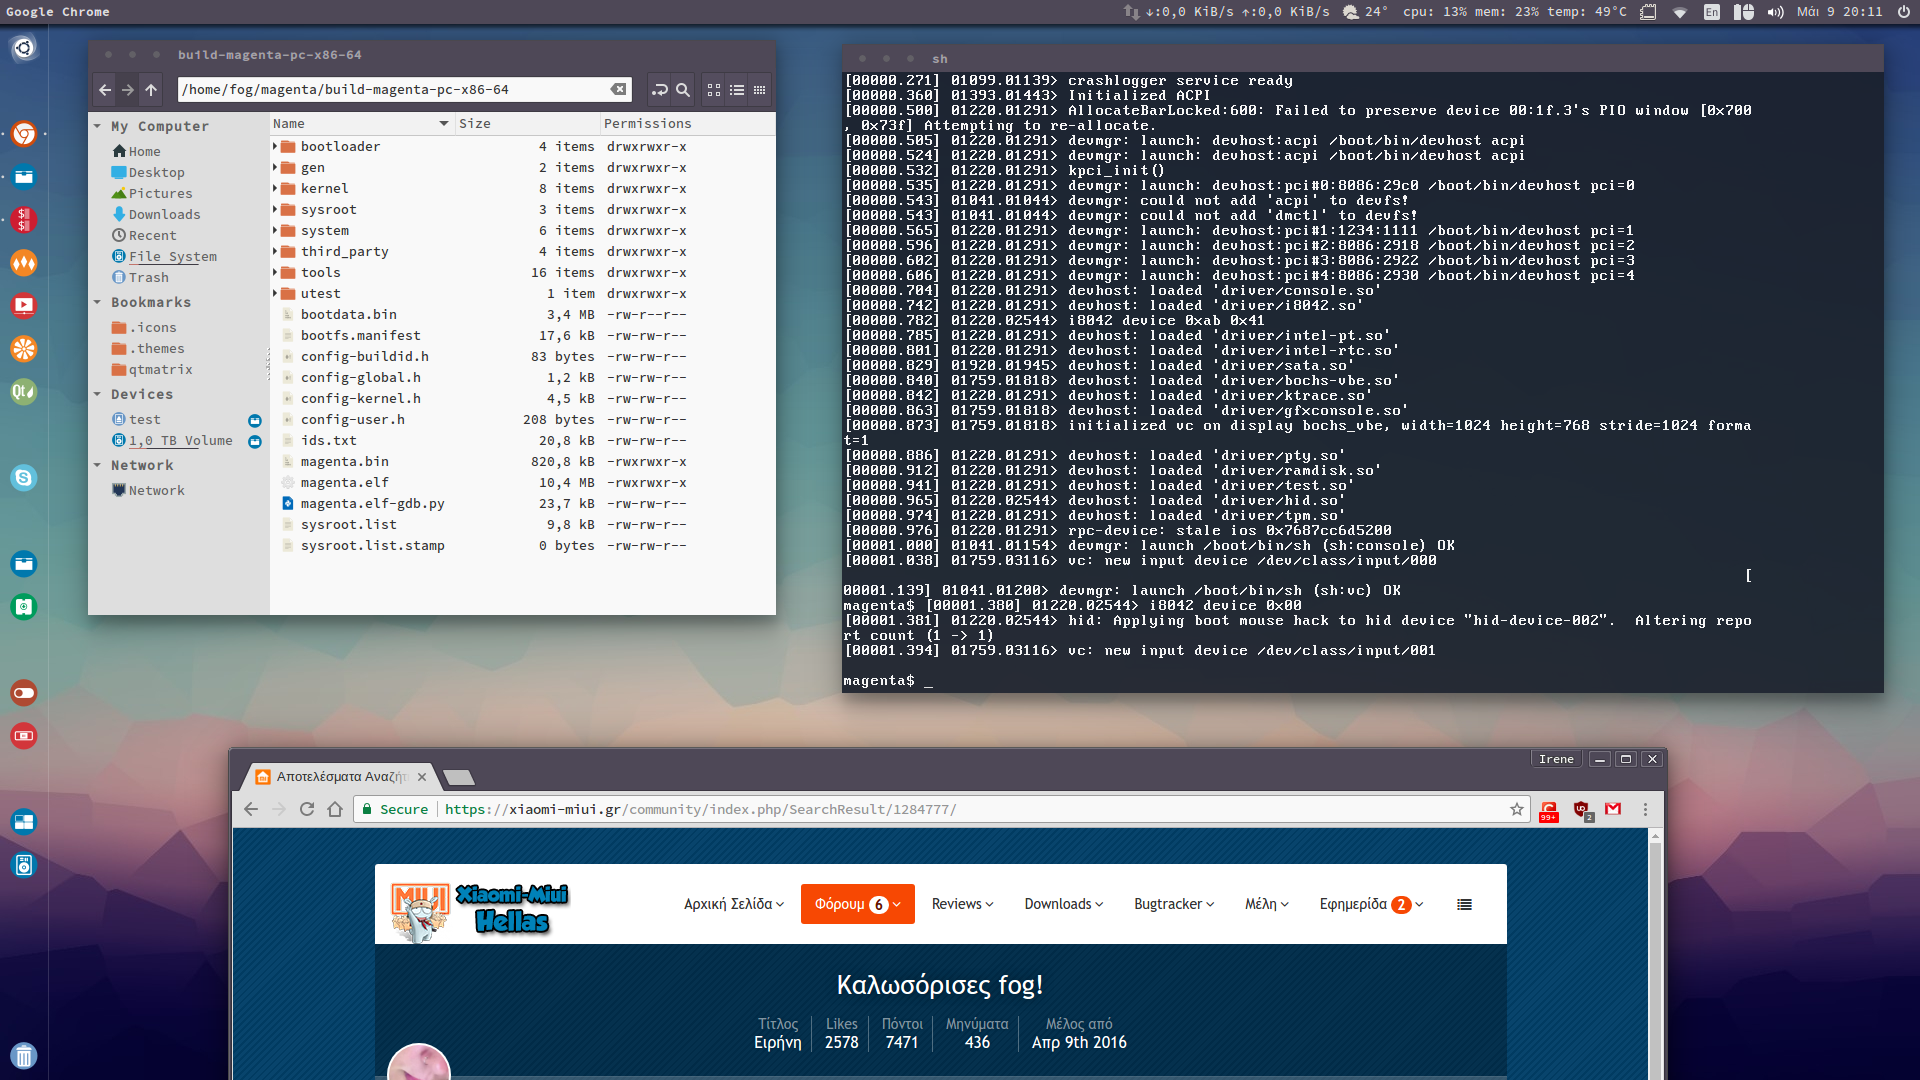This screenshot has width=1920, height=1080.
Task: Switch file manager to icon view
Action: 714,90
